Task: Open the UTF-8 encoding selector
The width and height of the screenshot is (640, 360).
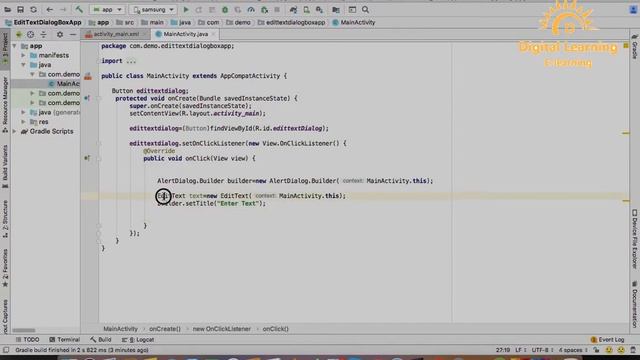Action: [542, 350]
